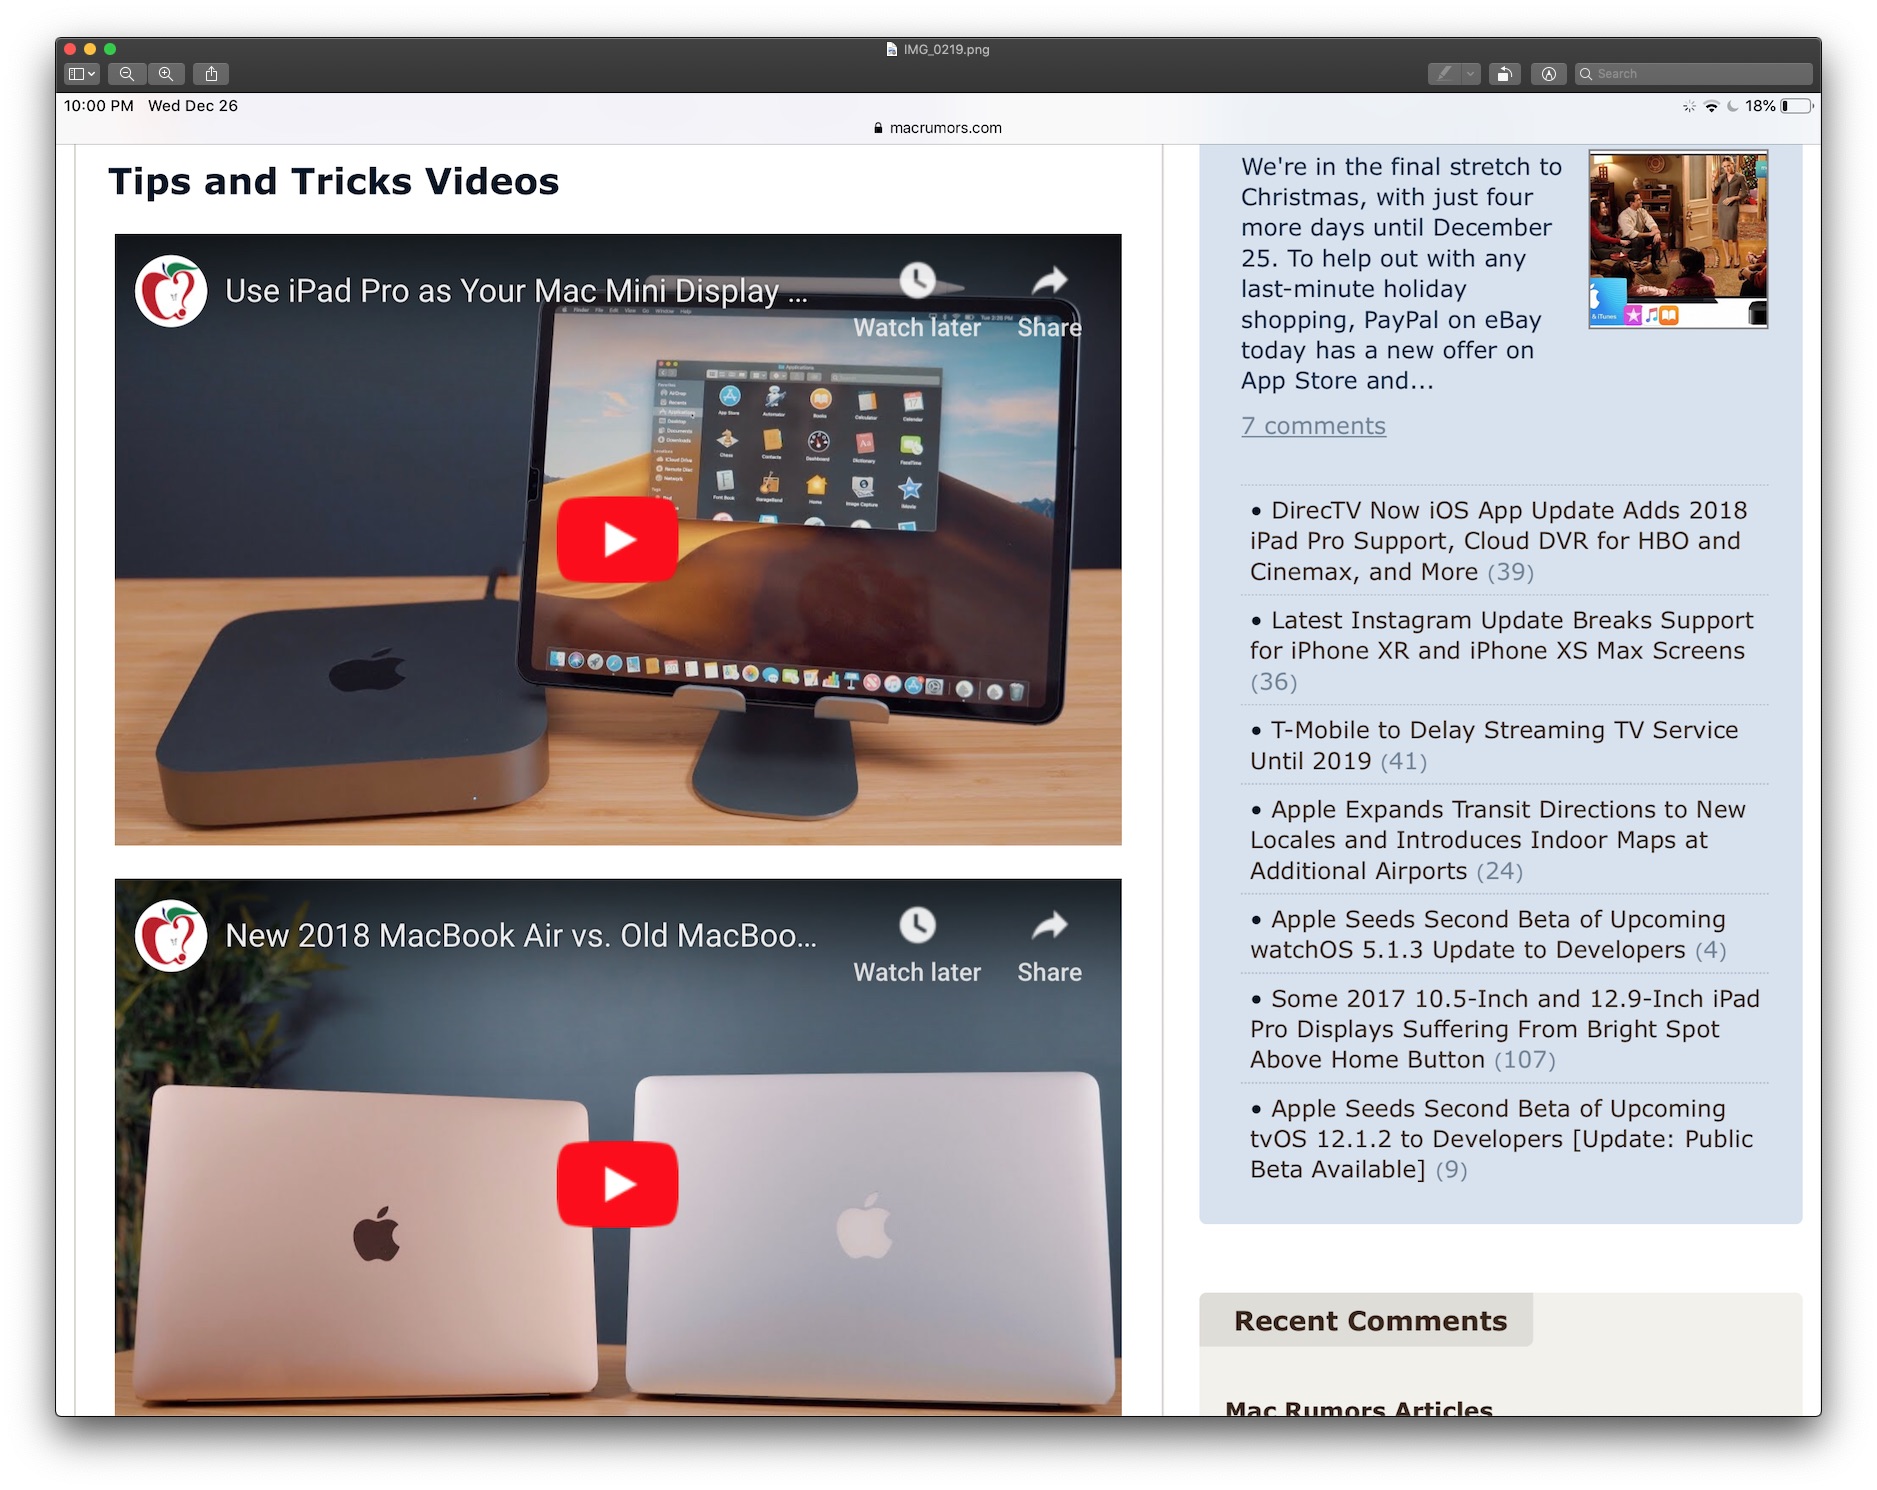
Task: Click the (41) comment count
Action: point(1403,761)
